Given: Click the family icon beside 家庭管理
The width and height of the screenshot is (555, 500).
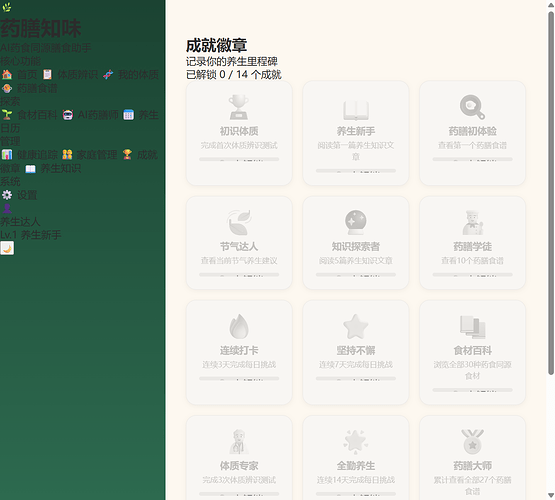Looking at the screenshot, I should (67, 155).
